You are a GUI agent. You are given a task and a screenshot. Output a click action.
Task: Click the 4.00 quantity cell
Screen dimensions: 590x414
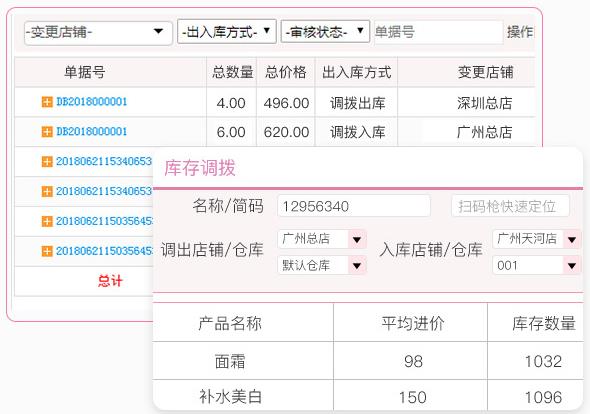231,103
